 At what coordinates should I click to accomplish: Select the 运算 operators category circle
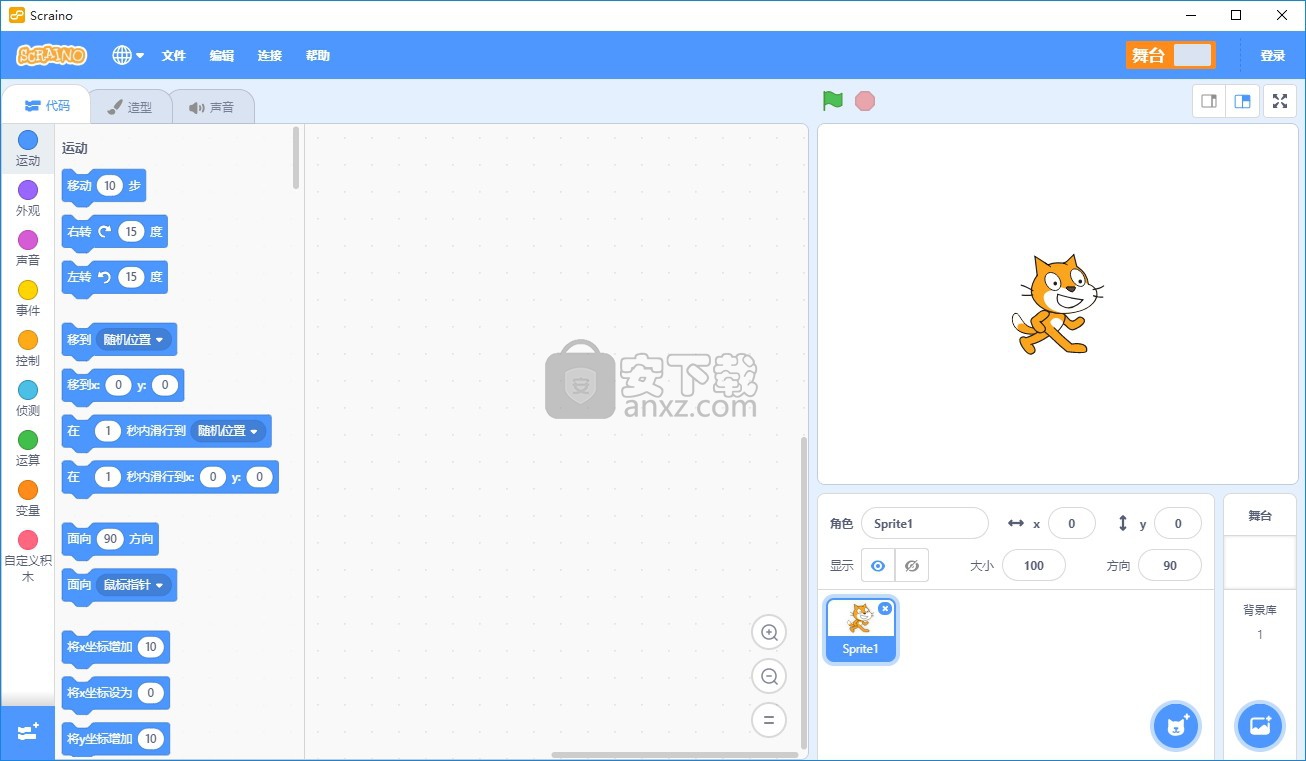(28, 440)
